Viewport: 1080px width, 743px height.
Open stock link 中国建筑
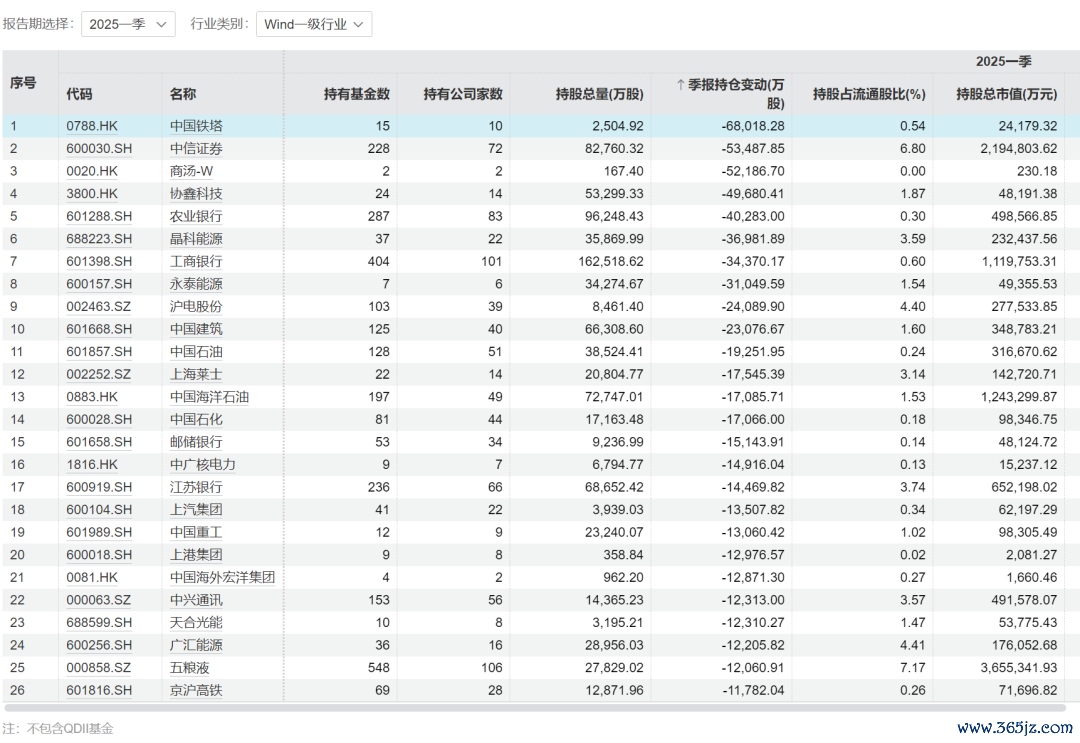click(196, 329)
